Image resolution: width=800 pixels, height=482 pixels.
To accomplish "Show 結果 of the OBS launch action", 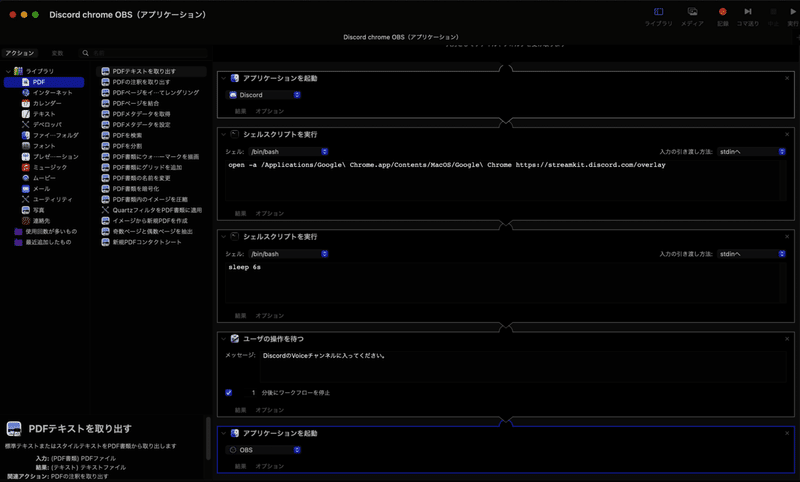I will point(241,466).
